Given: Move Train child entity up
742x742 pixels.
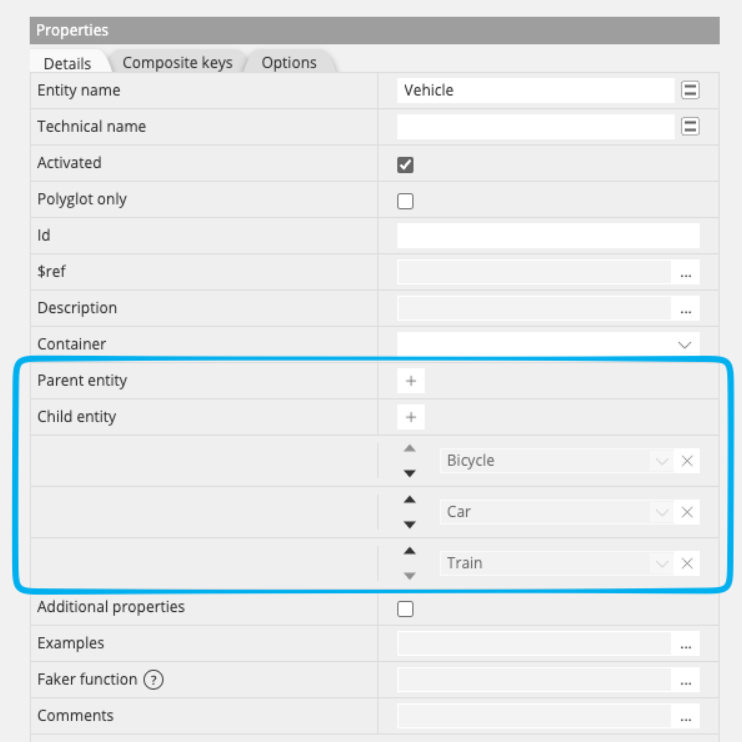Looking at the screenshot, I should (x=410, y=551).
